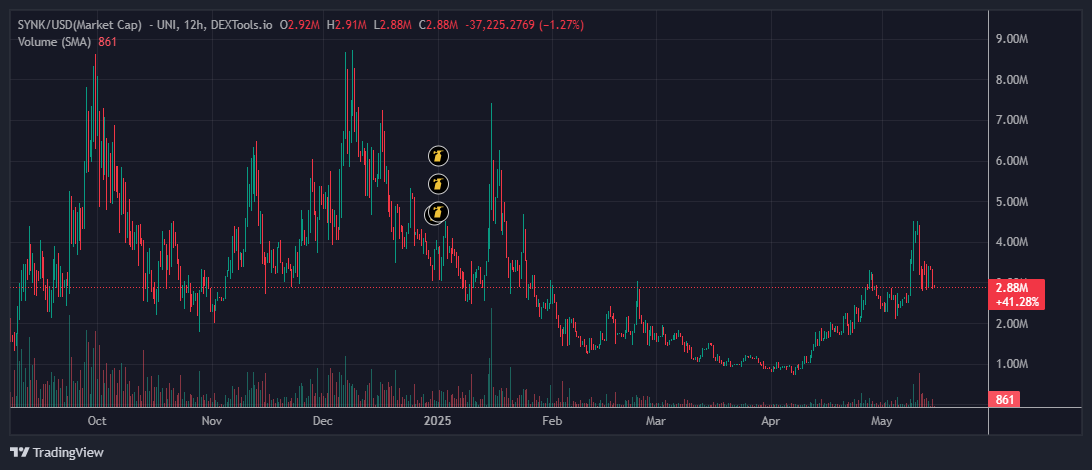
Task: Click the uppermost yellow event marker icon
Action: coord(438,156)
